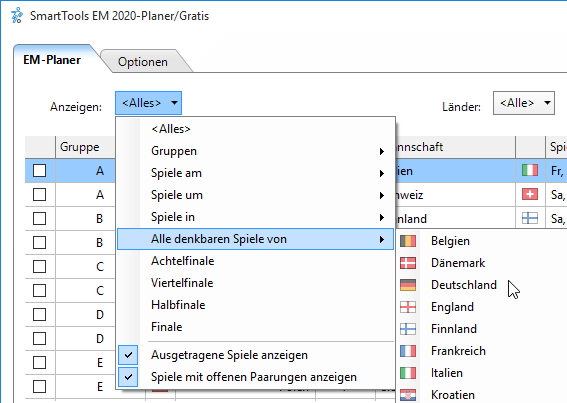Tick the checkbox of the first Gruppe C row
Viewport: 567px width, 403px height.
pos(39,267)
